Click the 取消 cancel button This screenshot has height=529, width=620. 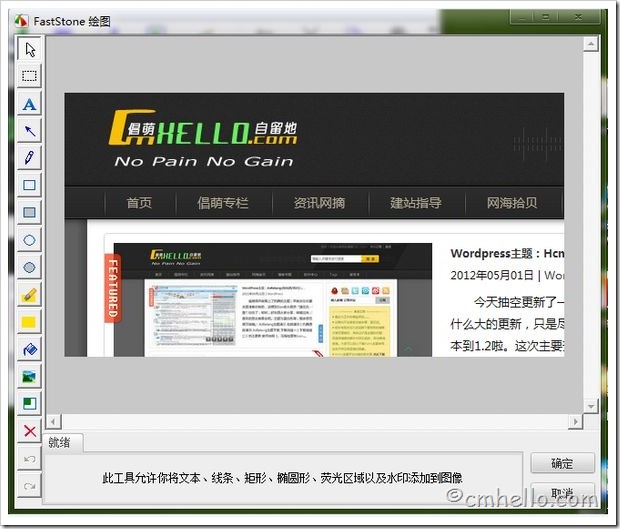click(x=562, y=493)
